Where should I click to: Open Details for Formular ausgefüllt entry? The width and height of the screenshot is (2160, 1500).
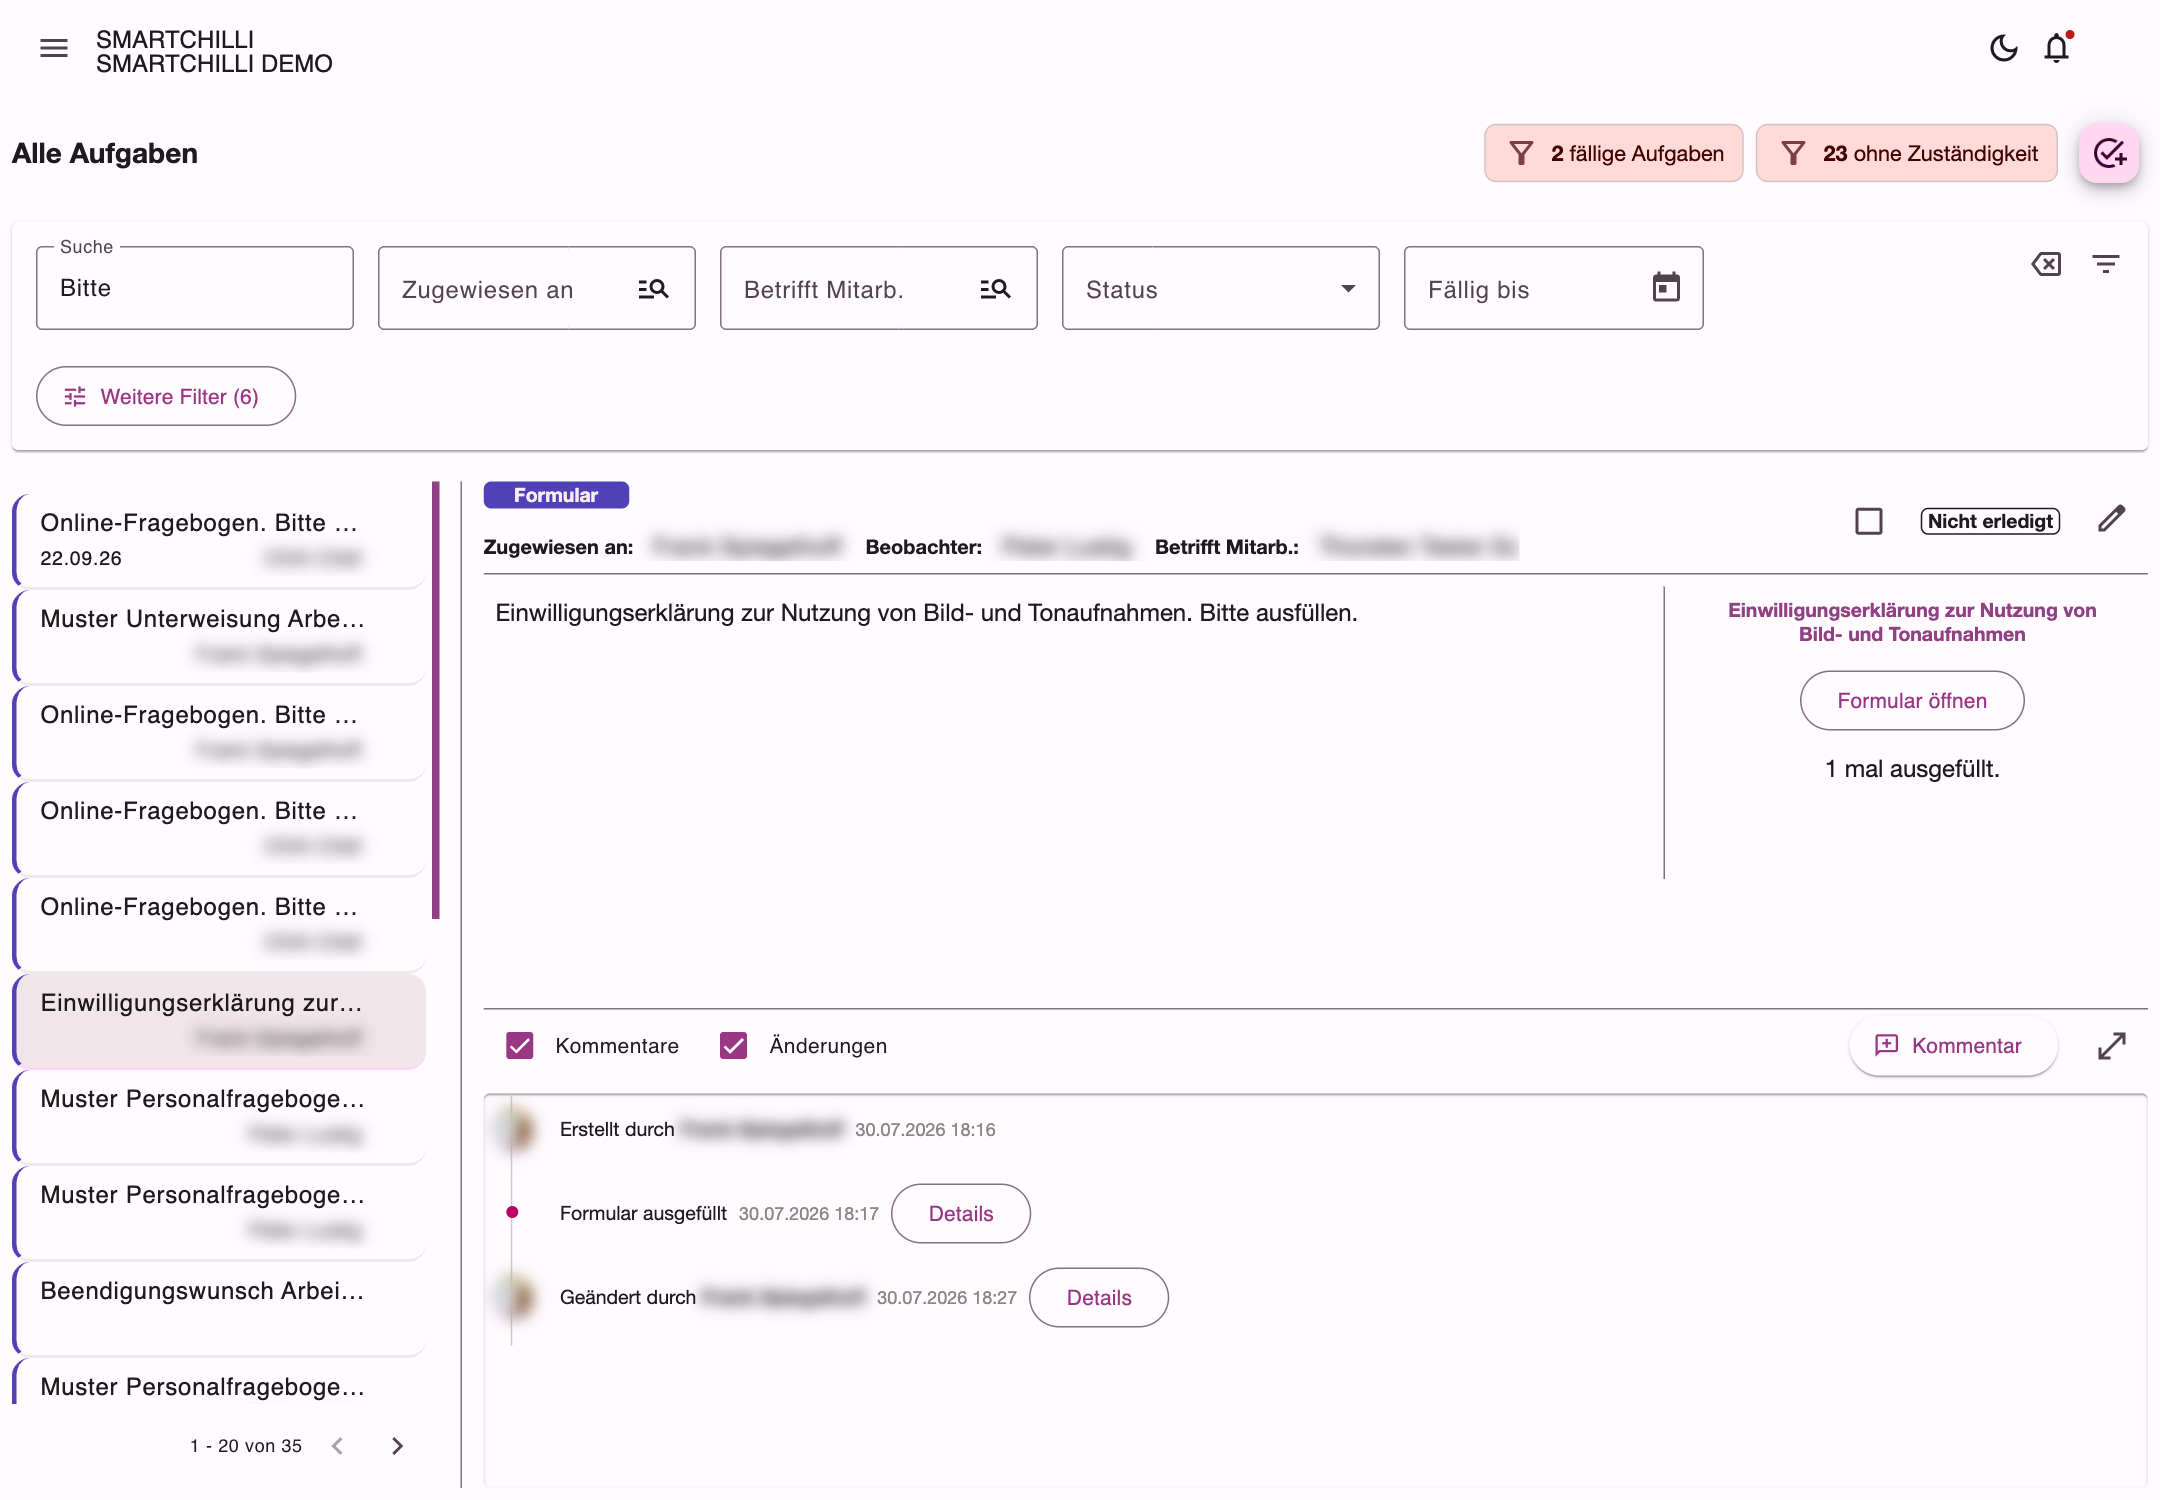pyautogui.click(x=961, y=1214)
